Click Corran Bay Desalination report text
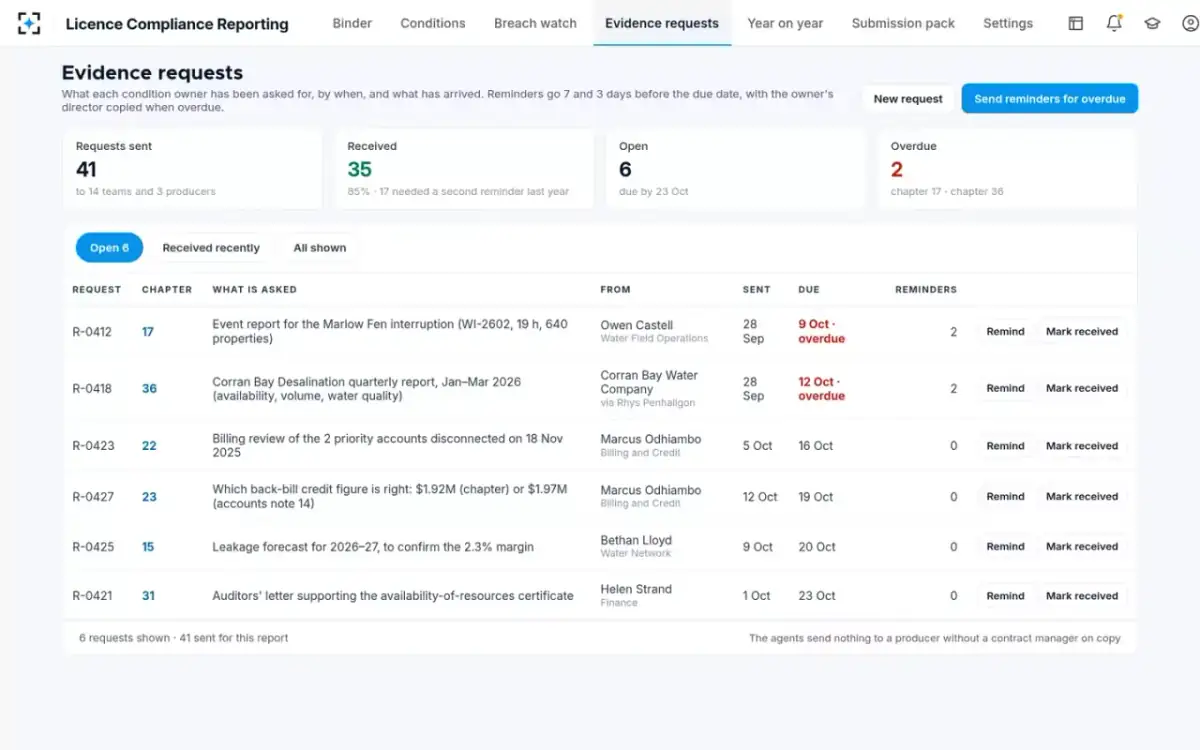Image resolution: width=1200 pixels, height=750 pixels. tap(367, 389)
